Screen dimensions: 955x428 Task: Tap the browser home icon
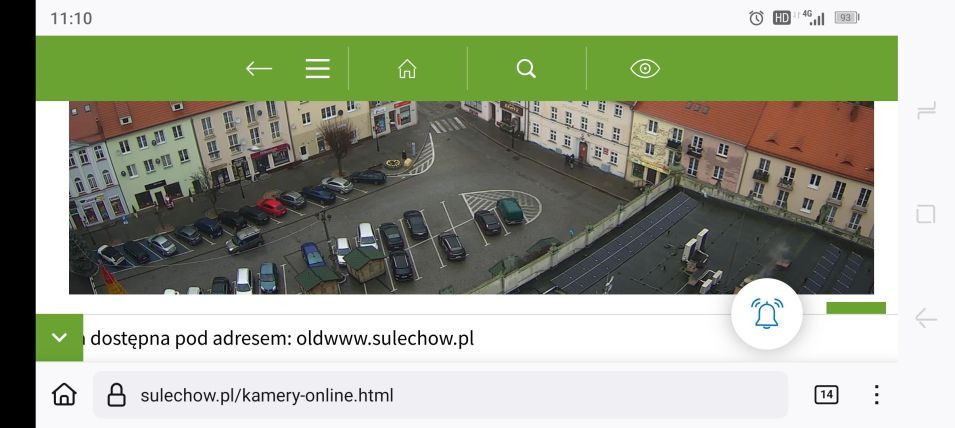click(x=64, y=395)
